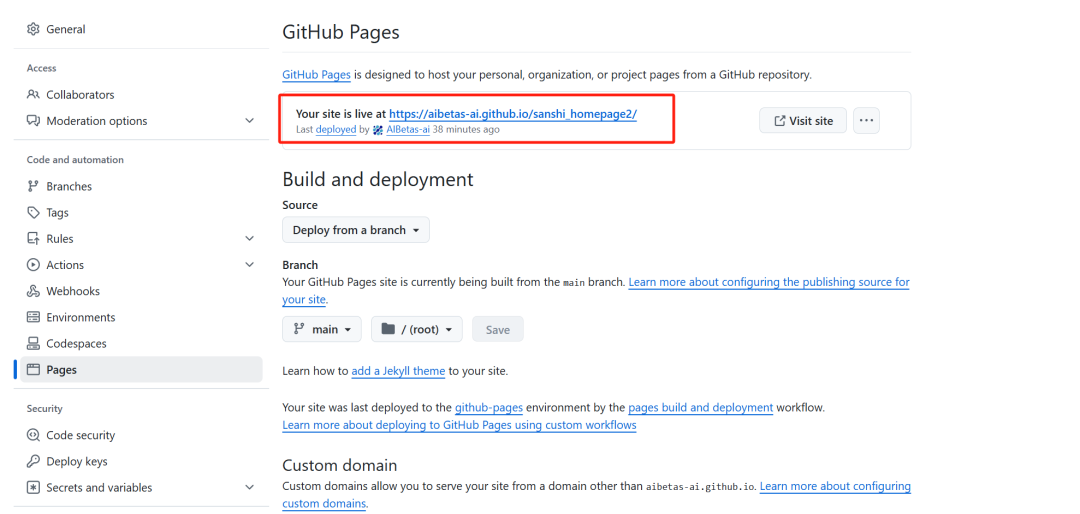Click the '38 minutes ago' timestamp
This screenshot has height=514, width=1080.
[x=466, y=130]
